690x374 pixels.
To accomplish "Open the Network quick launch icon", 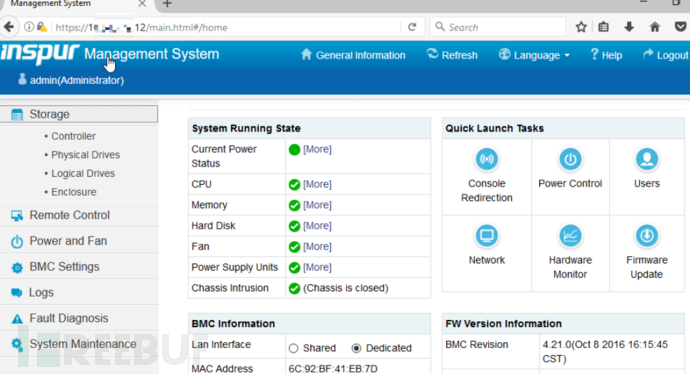I will 487,236.
